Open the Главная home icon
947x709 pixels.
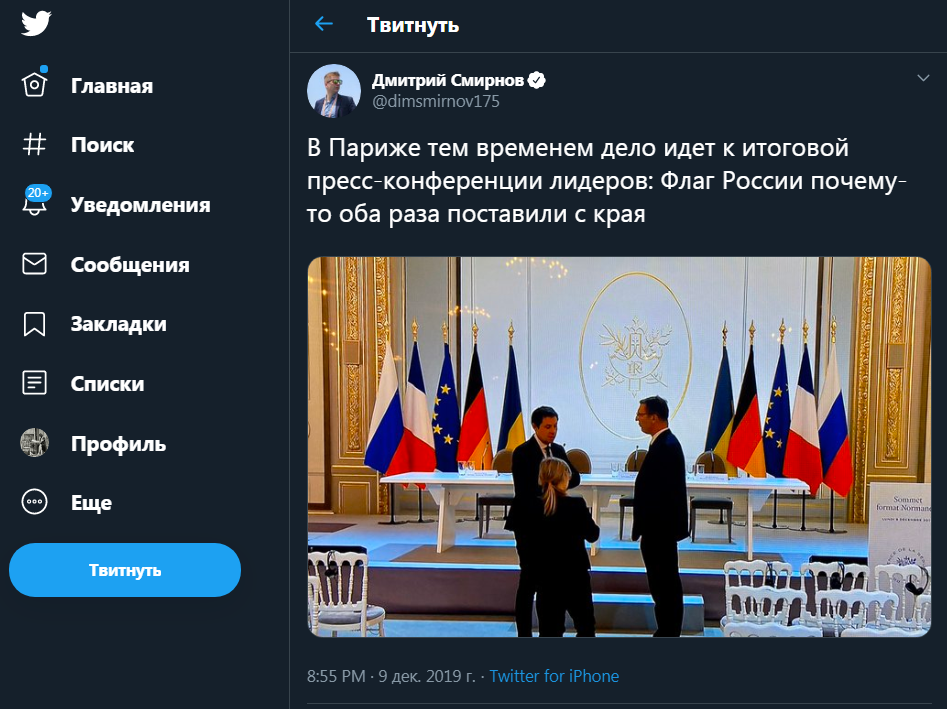point(35,86)
